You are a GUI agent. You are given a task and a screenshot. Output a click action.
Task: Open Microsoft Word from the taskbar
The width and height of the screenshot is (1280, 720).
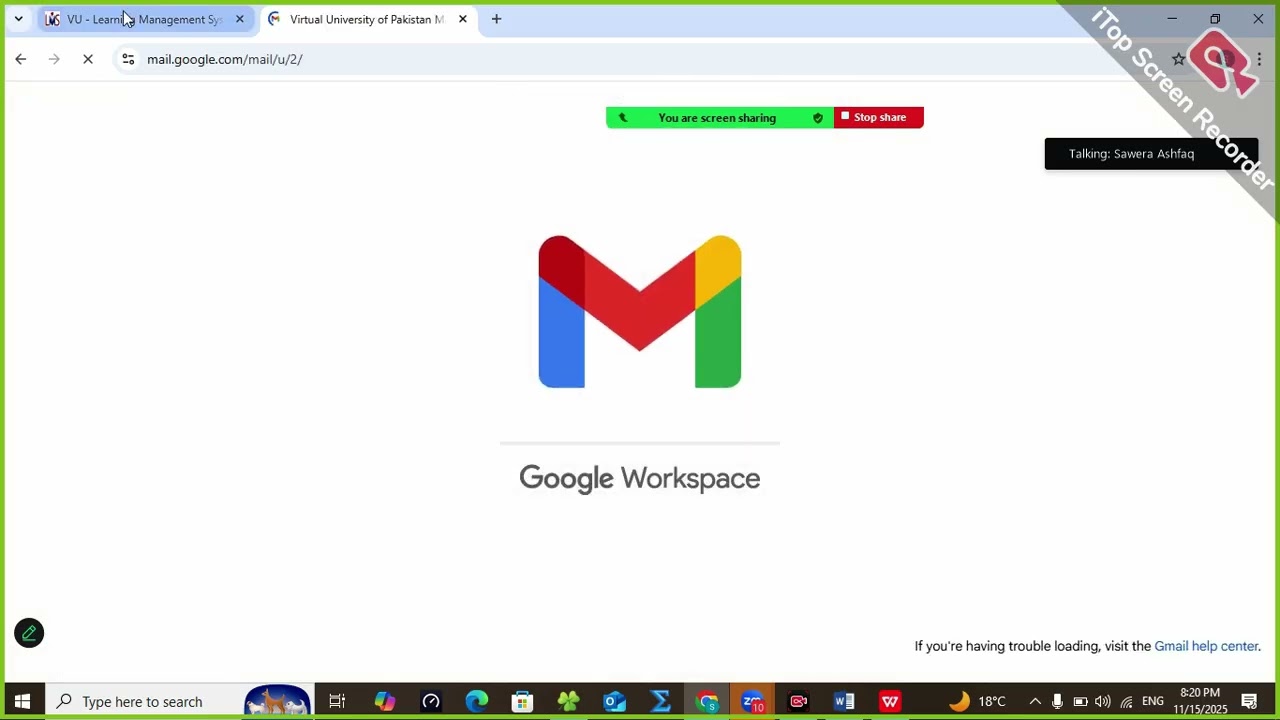point(844,701)
